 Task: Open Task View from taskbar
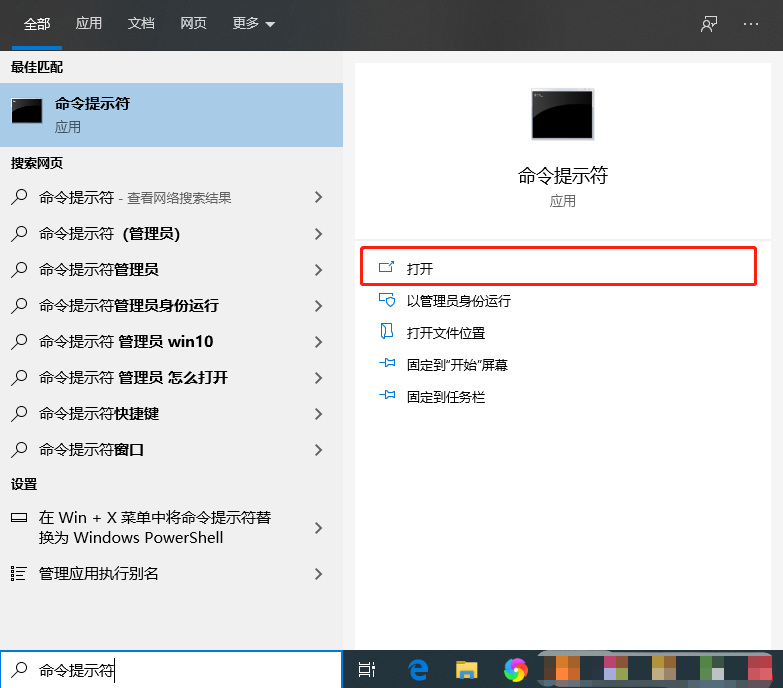tap(367, 670)
